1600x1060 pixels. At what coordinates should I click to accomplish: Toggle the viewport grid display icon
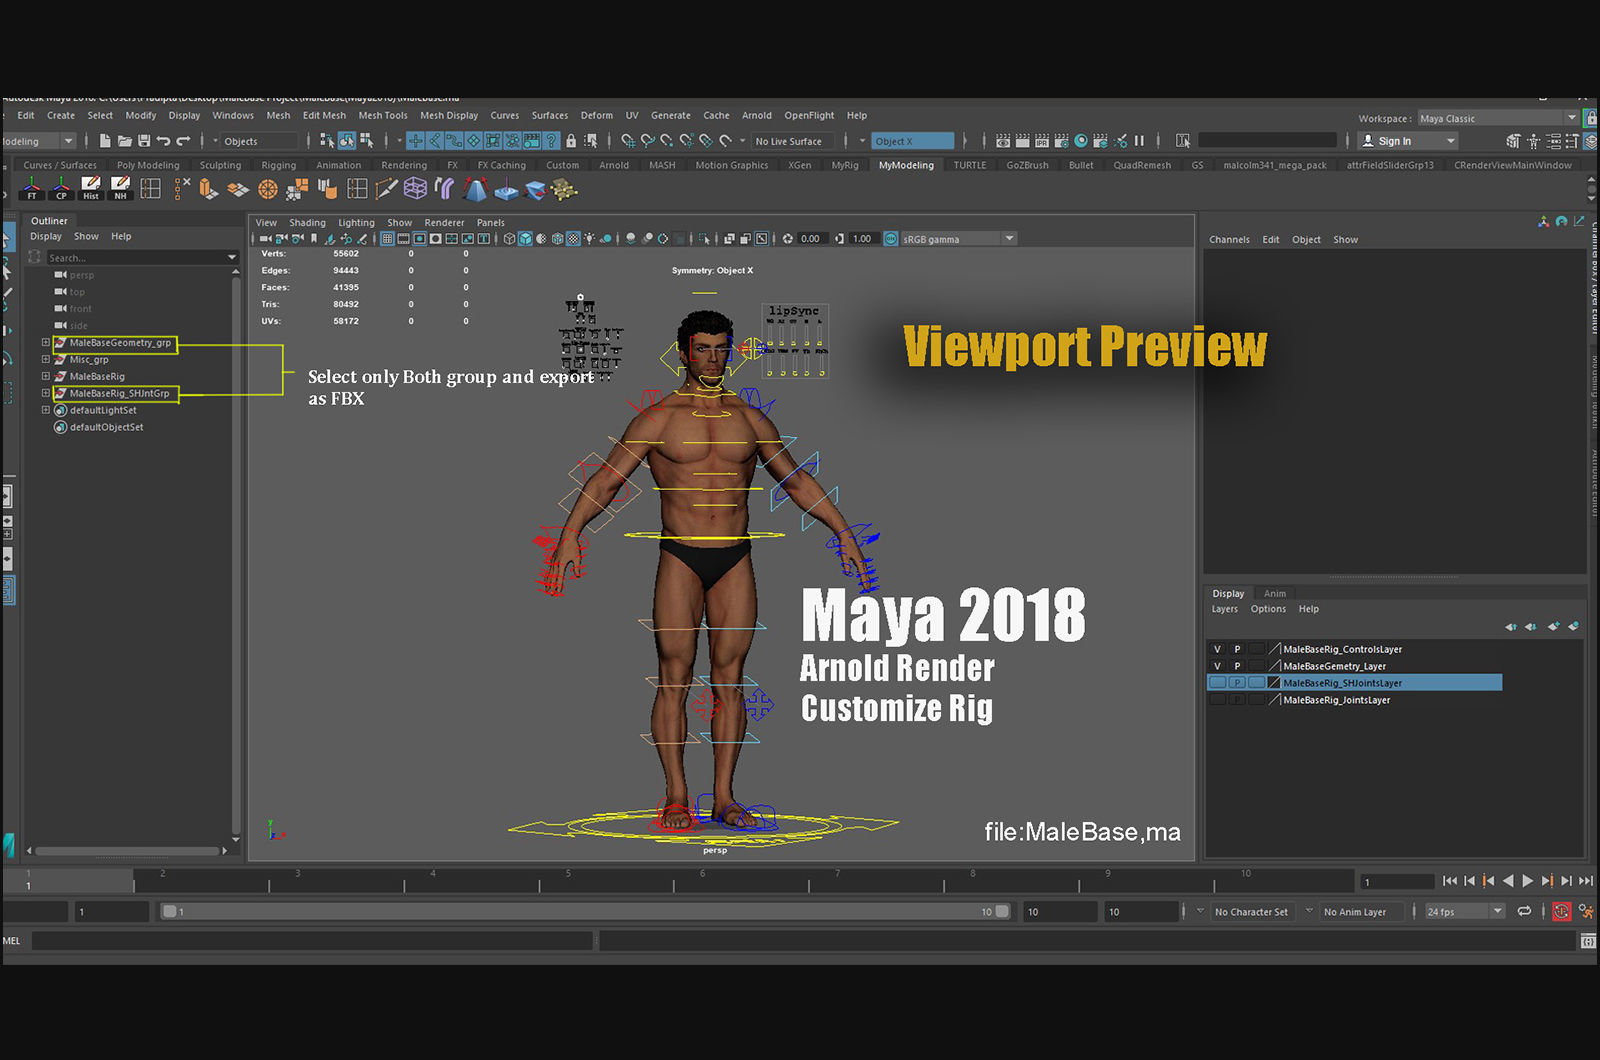click(387, 239)
